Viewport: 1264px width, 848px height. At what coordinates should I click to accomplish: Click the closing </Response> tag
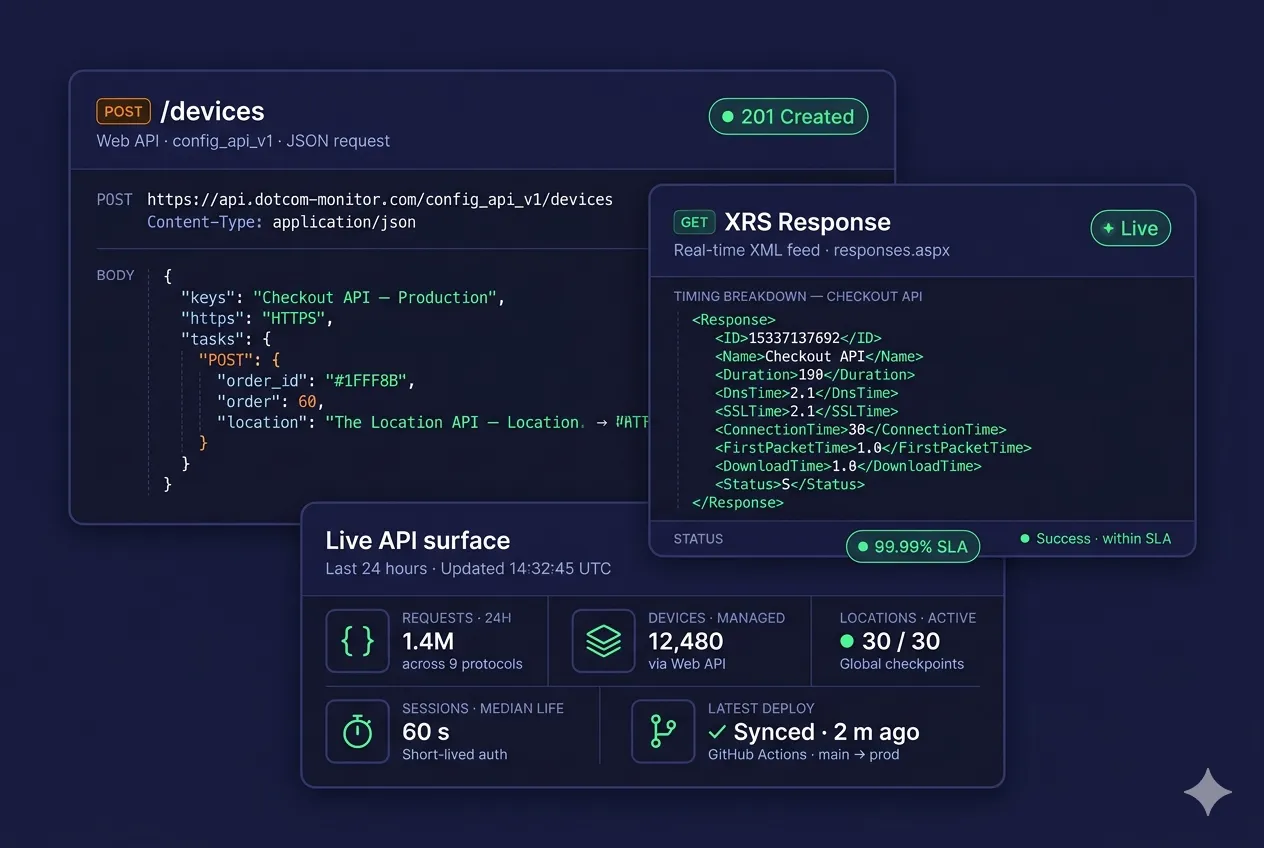click(738, 502)
